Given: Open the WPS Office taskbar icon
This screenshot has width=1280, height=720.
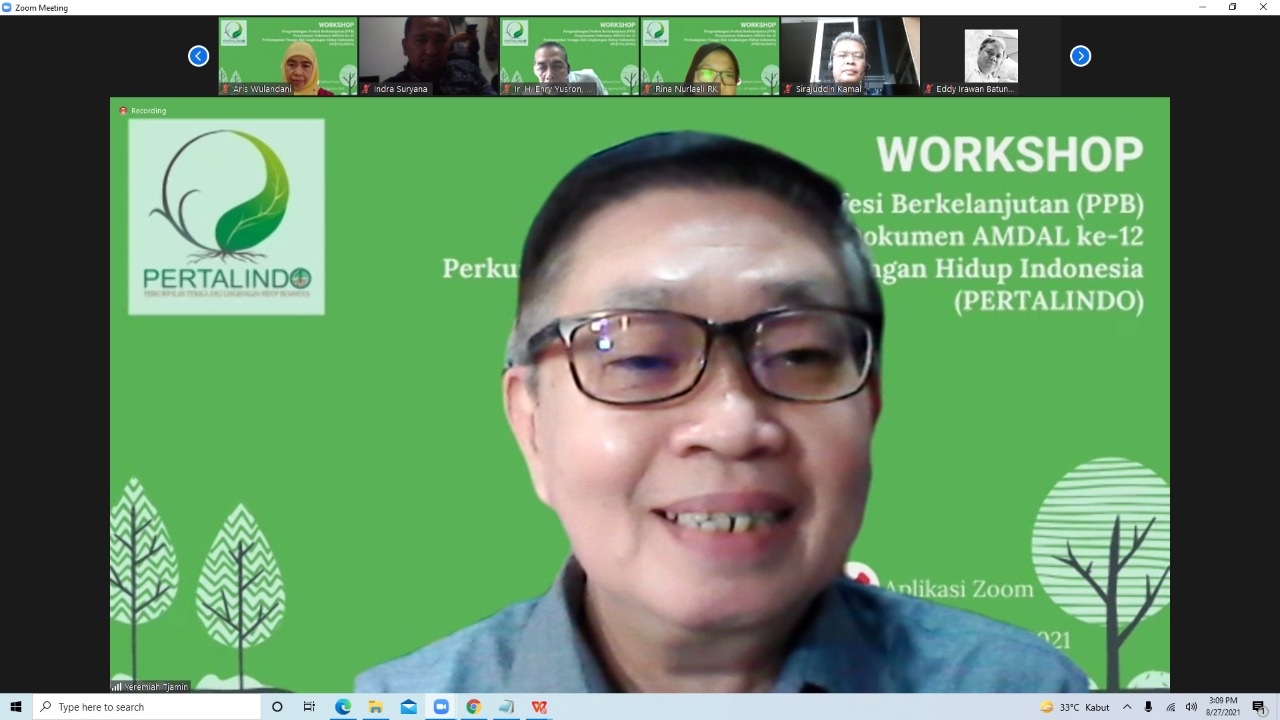Looking at the screenshot, I should click(x=539, y=707).
